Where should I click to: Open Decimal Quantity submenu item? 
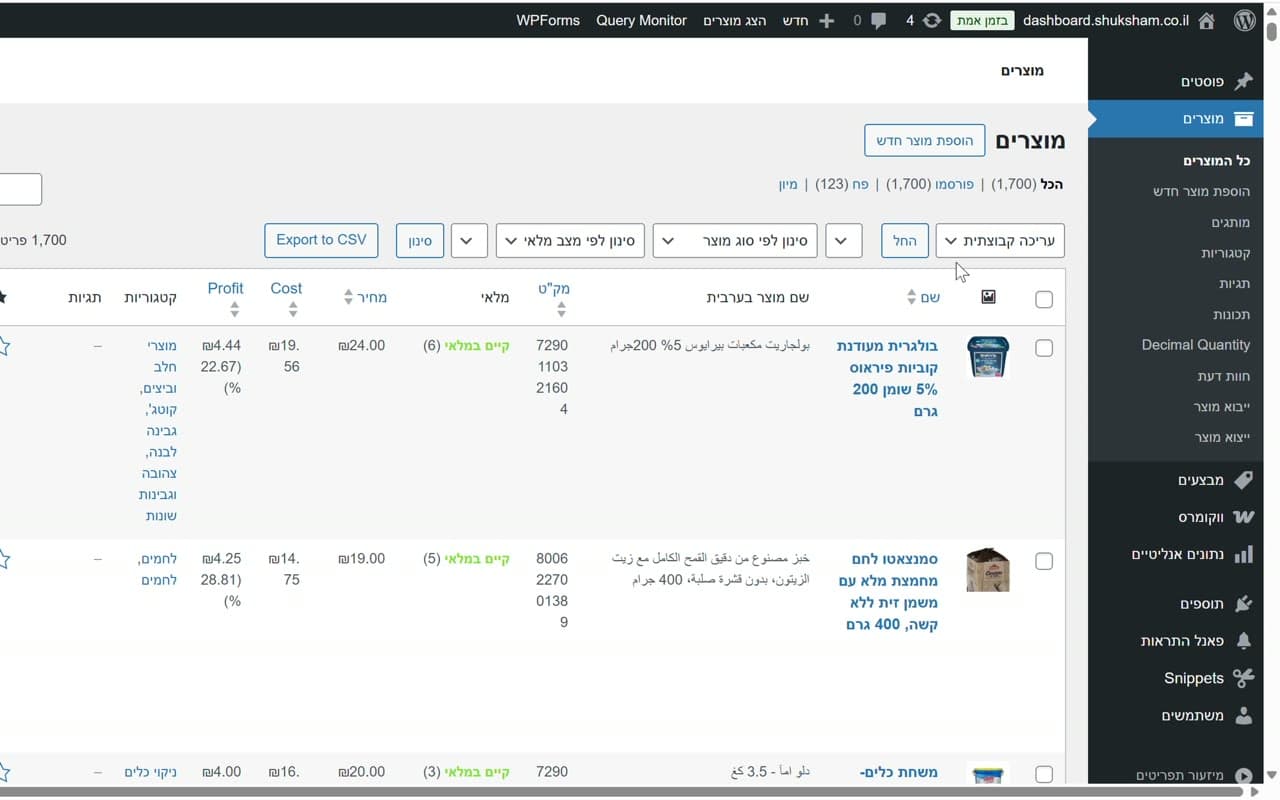[x=1196, y=345]
